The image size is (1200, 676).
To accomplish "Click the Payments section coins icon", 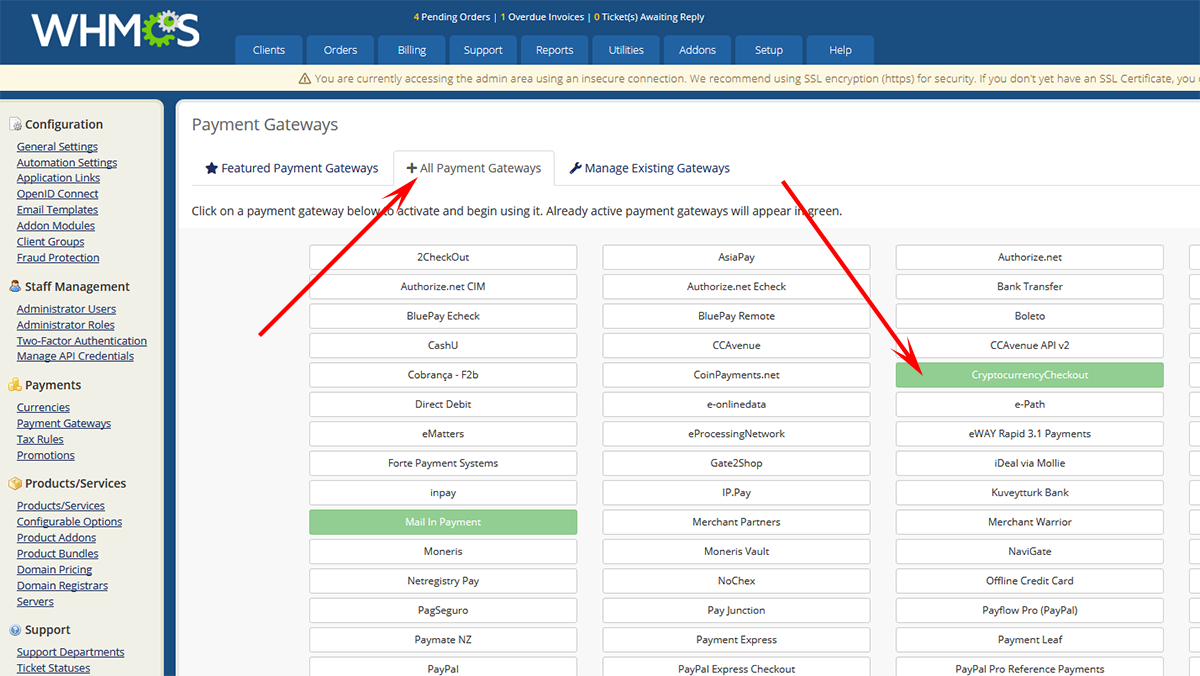I will click(x=15, y=385).
